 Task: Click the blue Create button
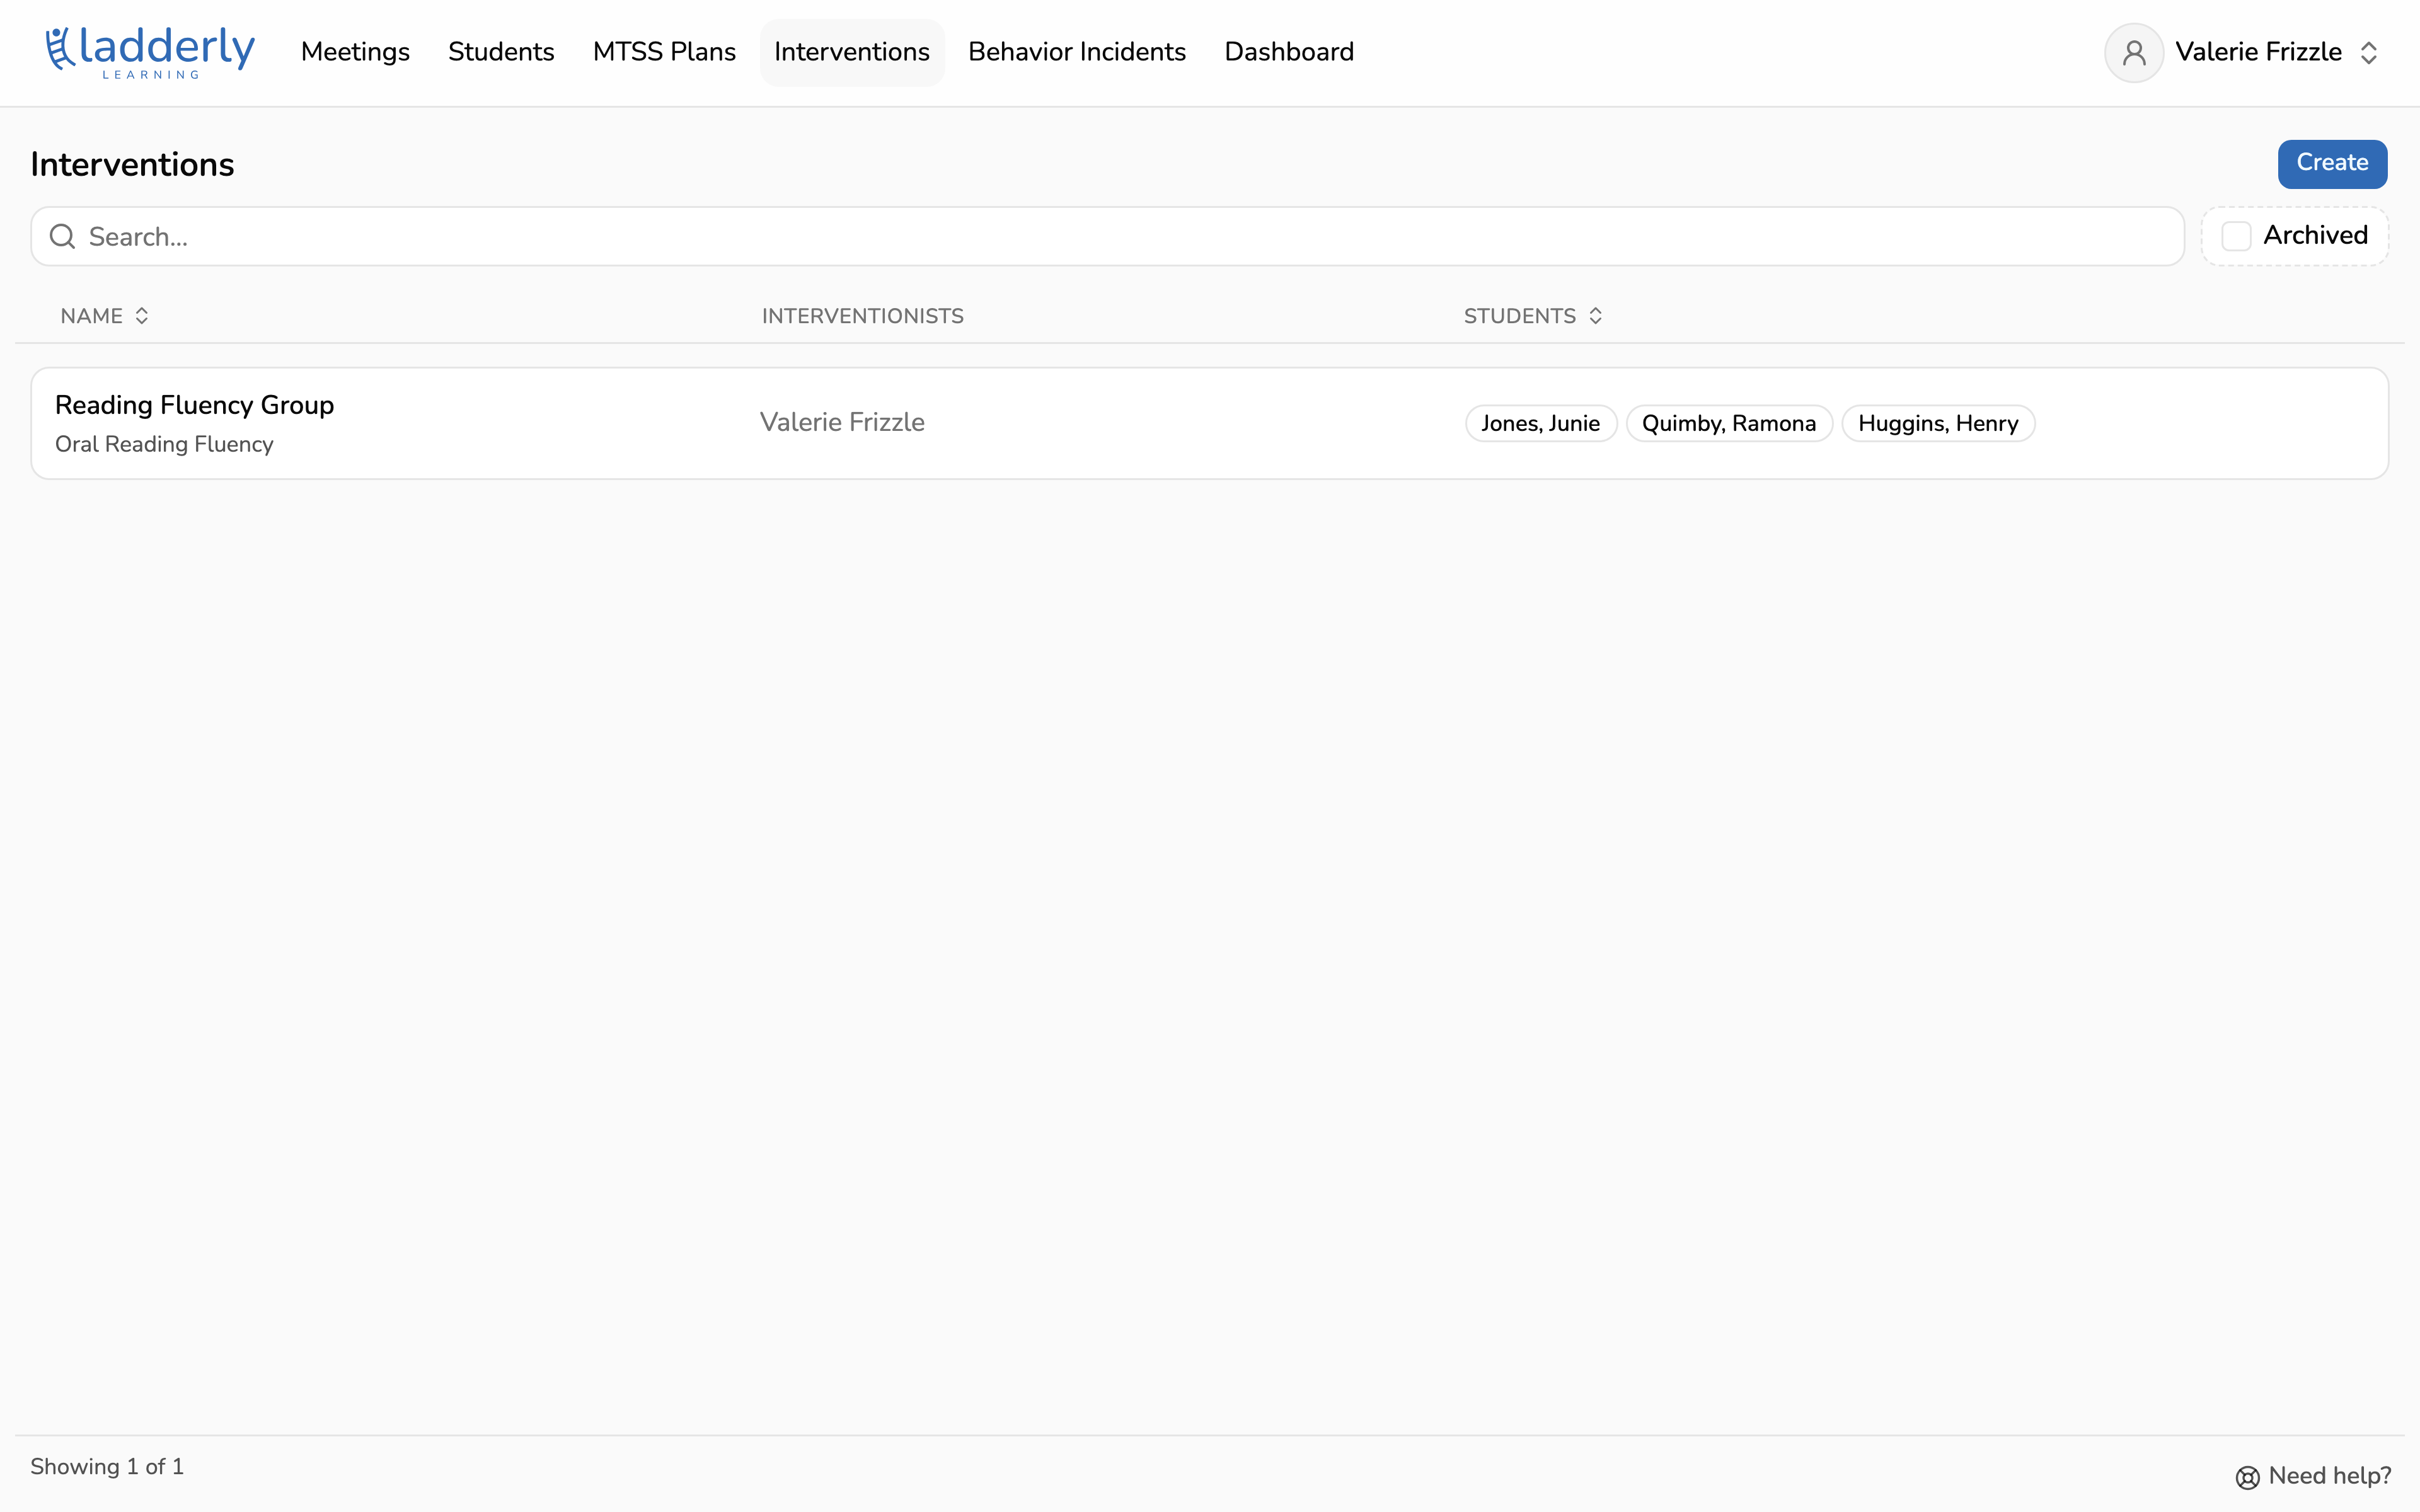[x=2332, y=163]
